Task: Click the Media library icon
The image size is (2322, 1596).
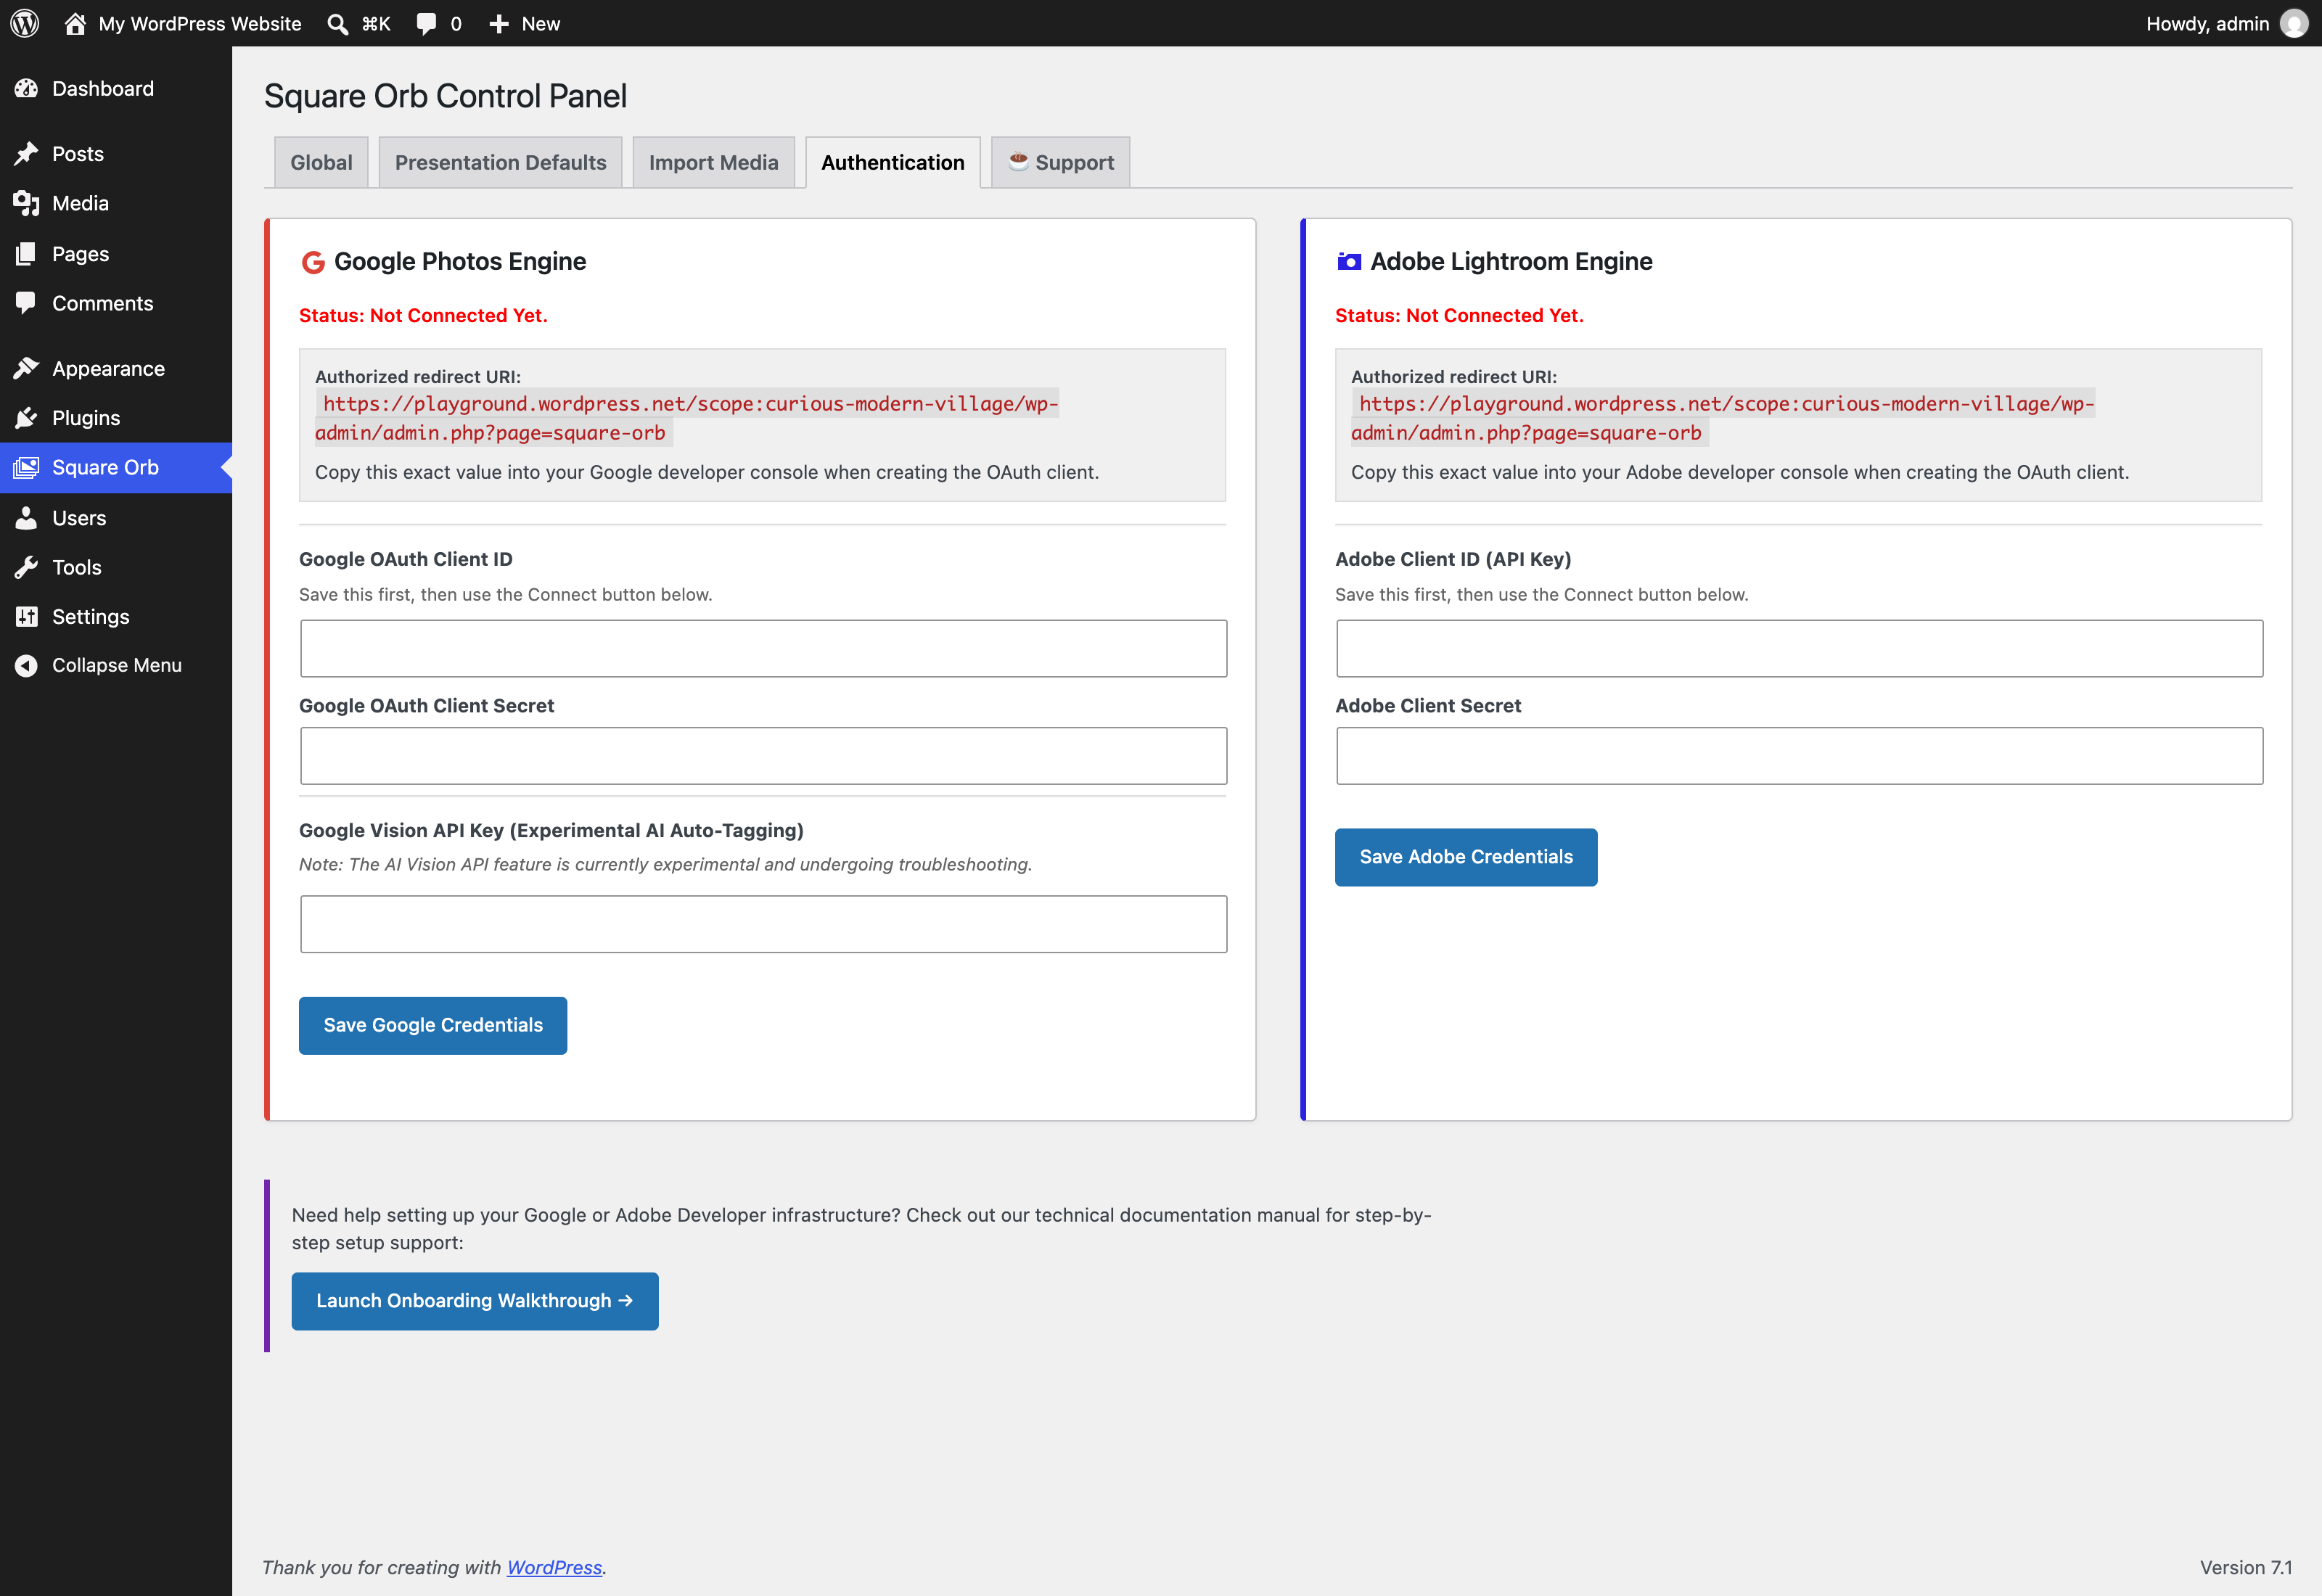Action: coord(27,203)
